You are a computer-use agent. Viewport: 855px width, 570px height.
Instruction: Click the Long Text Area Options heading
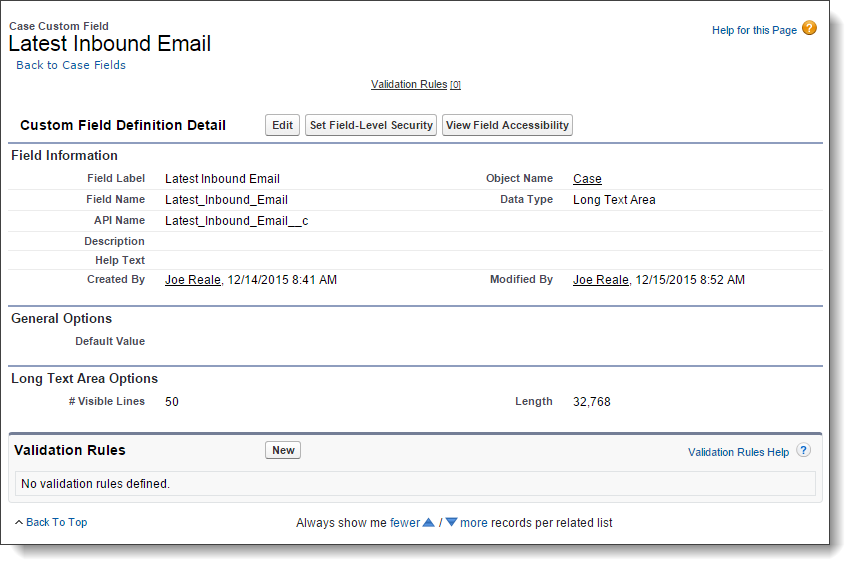tap(85, 379)
